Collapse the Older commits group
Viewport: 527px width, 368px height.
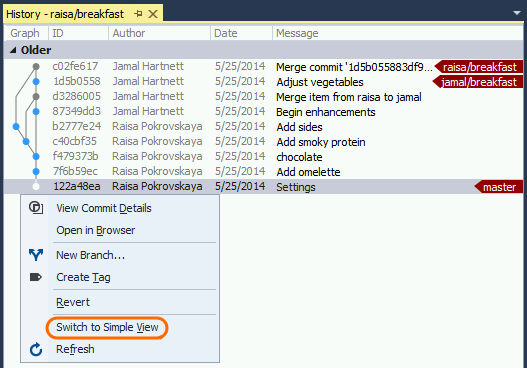13,50
